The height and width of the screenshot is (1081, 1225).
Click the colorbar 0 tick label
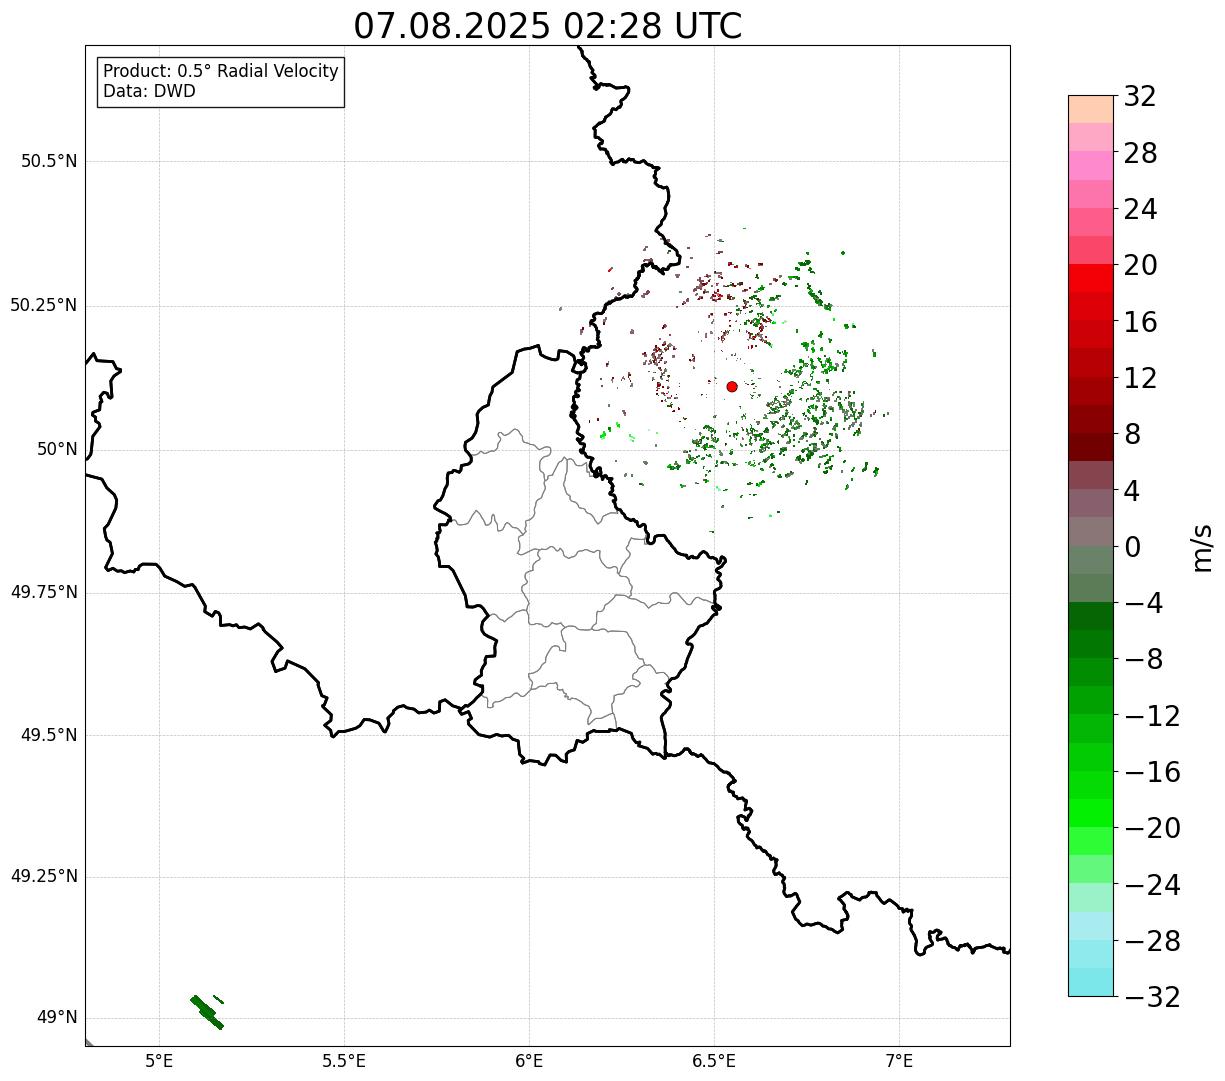point(1132,547)
